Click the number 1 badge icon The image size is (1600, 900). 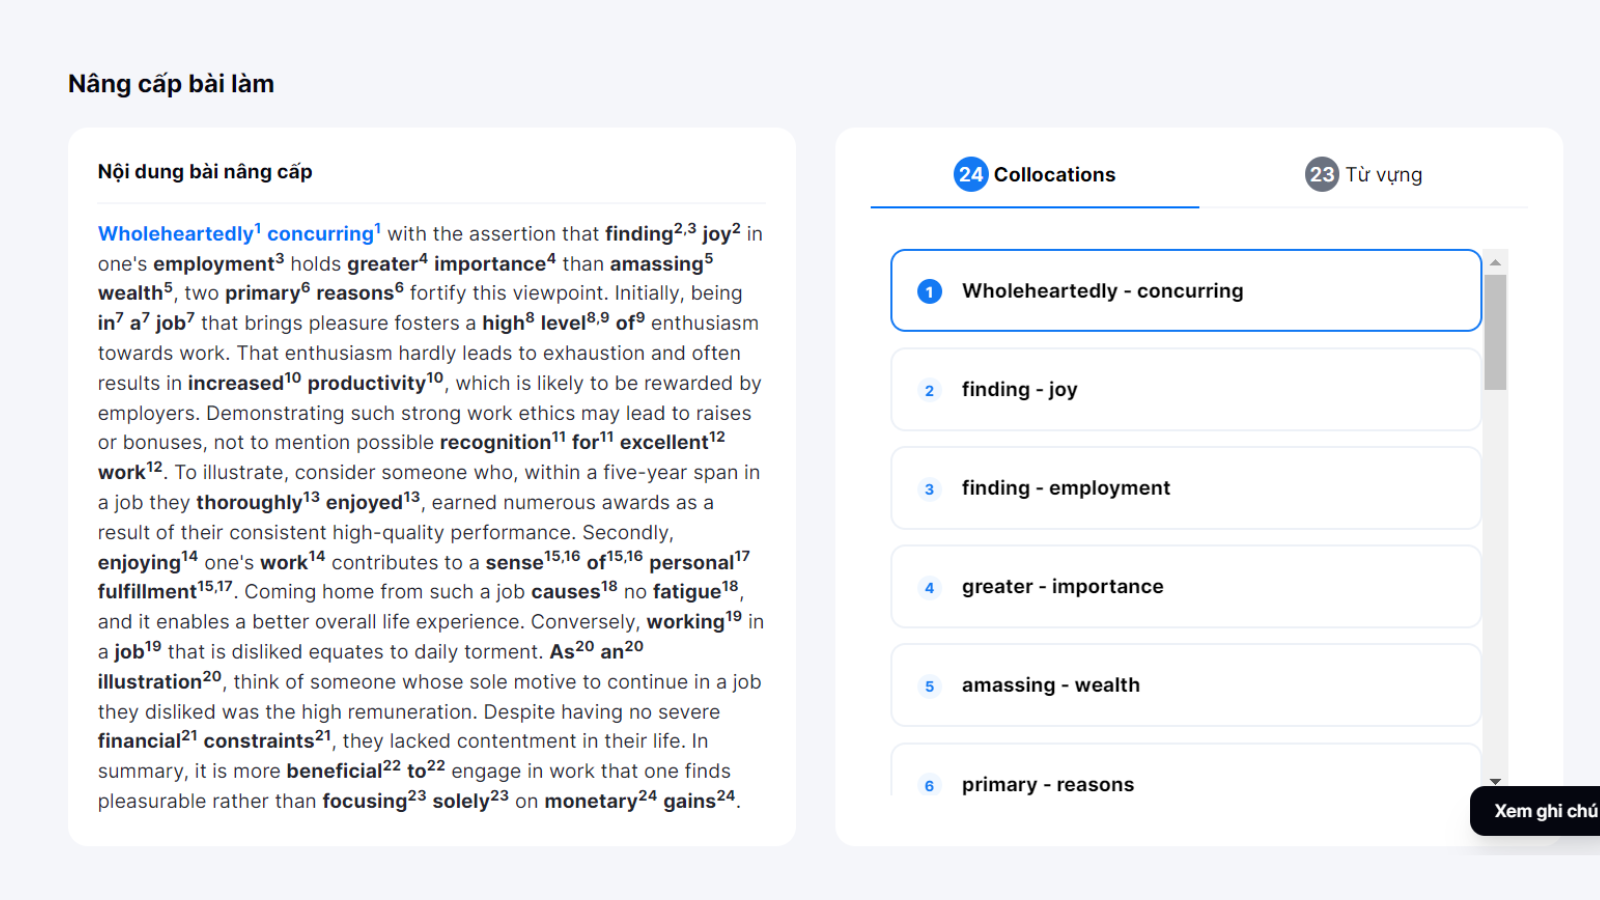tap(929, 291)
